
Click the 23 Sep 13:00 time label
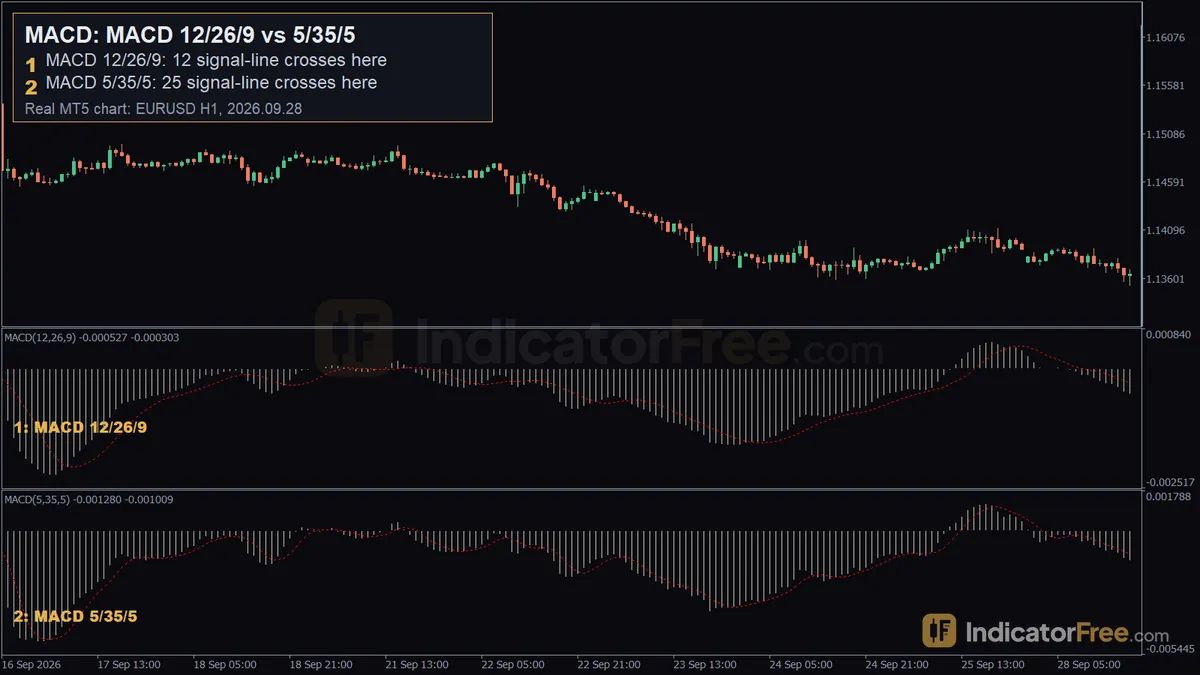click(705, 665)
